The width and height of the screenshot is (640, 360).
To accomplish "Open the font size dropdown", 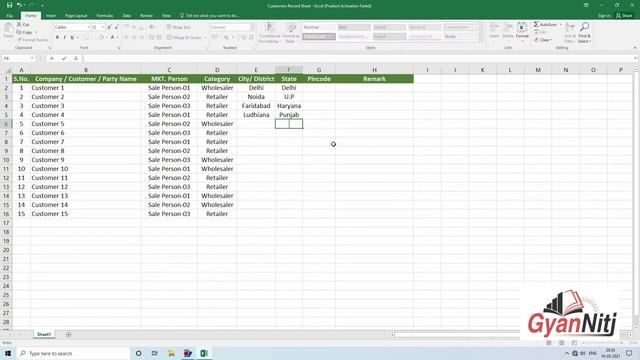I will [x=103, y=27].
